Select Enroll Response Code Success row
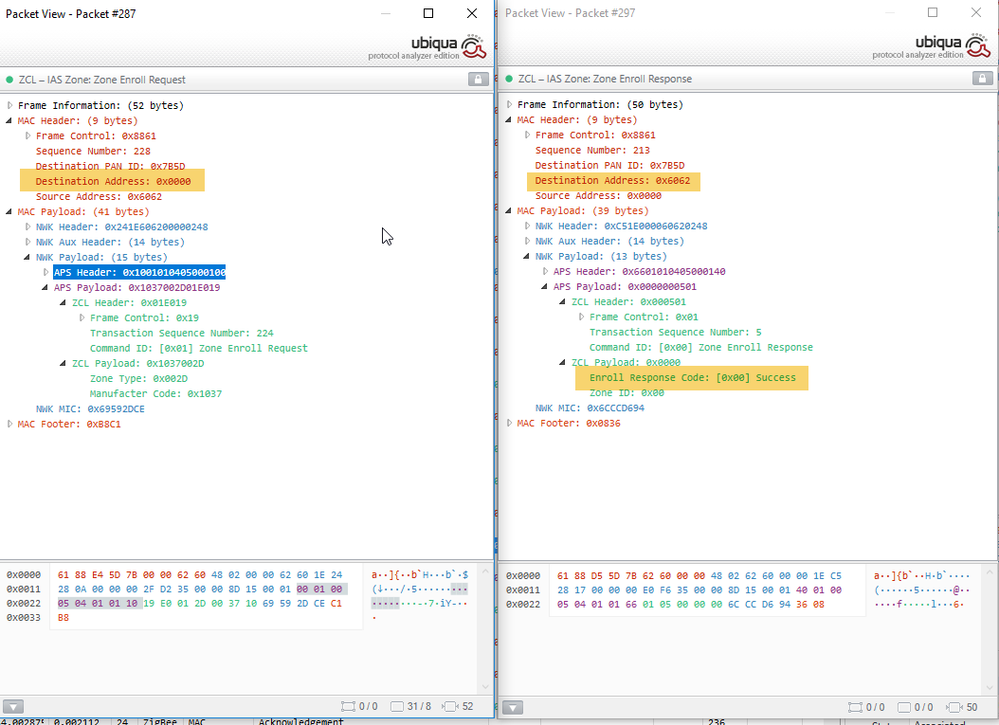This screenshot has height=725, width=999. pos(693,378)
